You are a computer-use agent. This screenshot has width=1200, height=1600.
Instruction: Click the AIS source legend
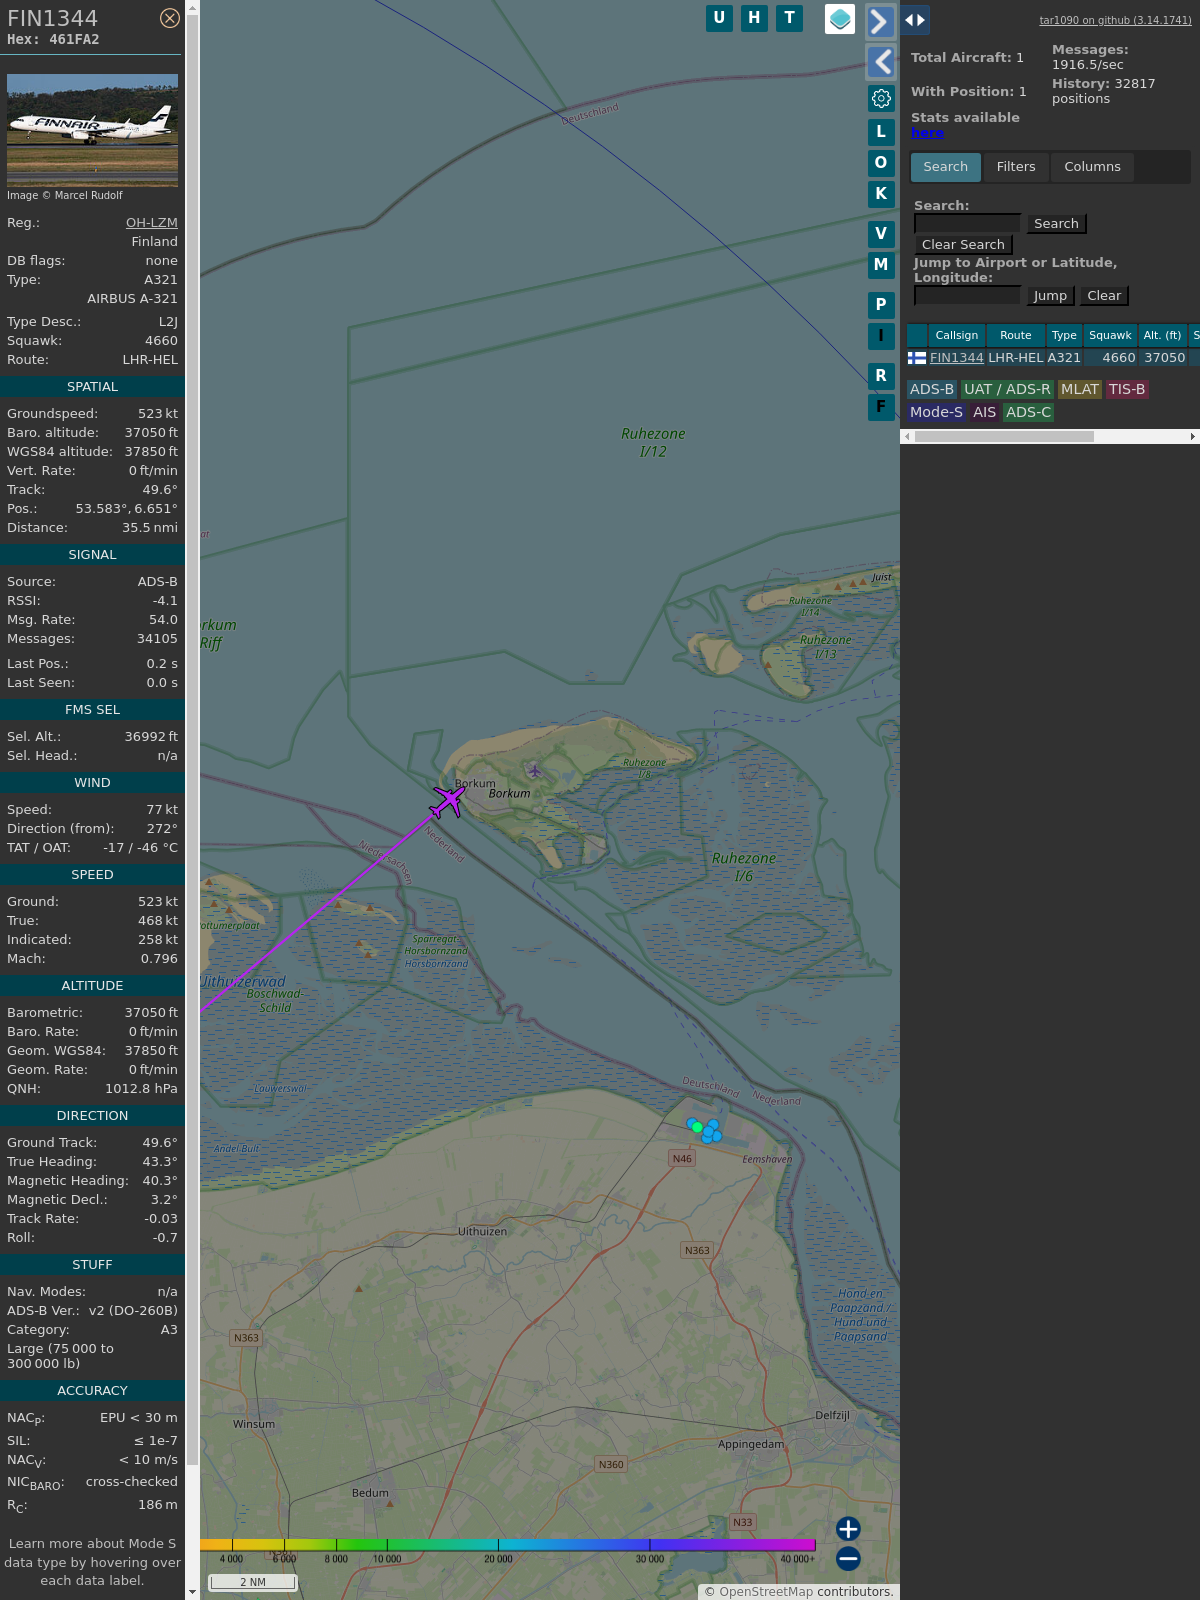coord(985,412)
